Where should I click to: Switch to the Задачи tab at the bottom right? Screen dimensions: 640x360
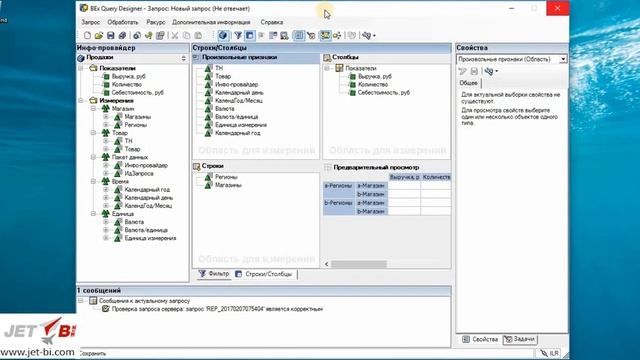pyautogui.click(x=520, y=339)
